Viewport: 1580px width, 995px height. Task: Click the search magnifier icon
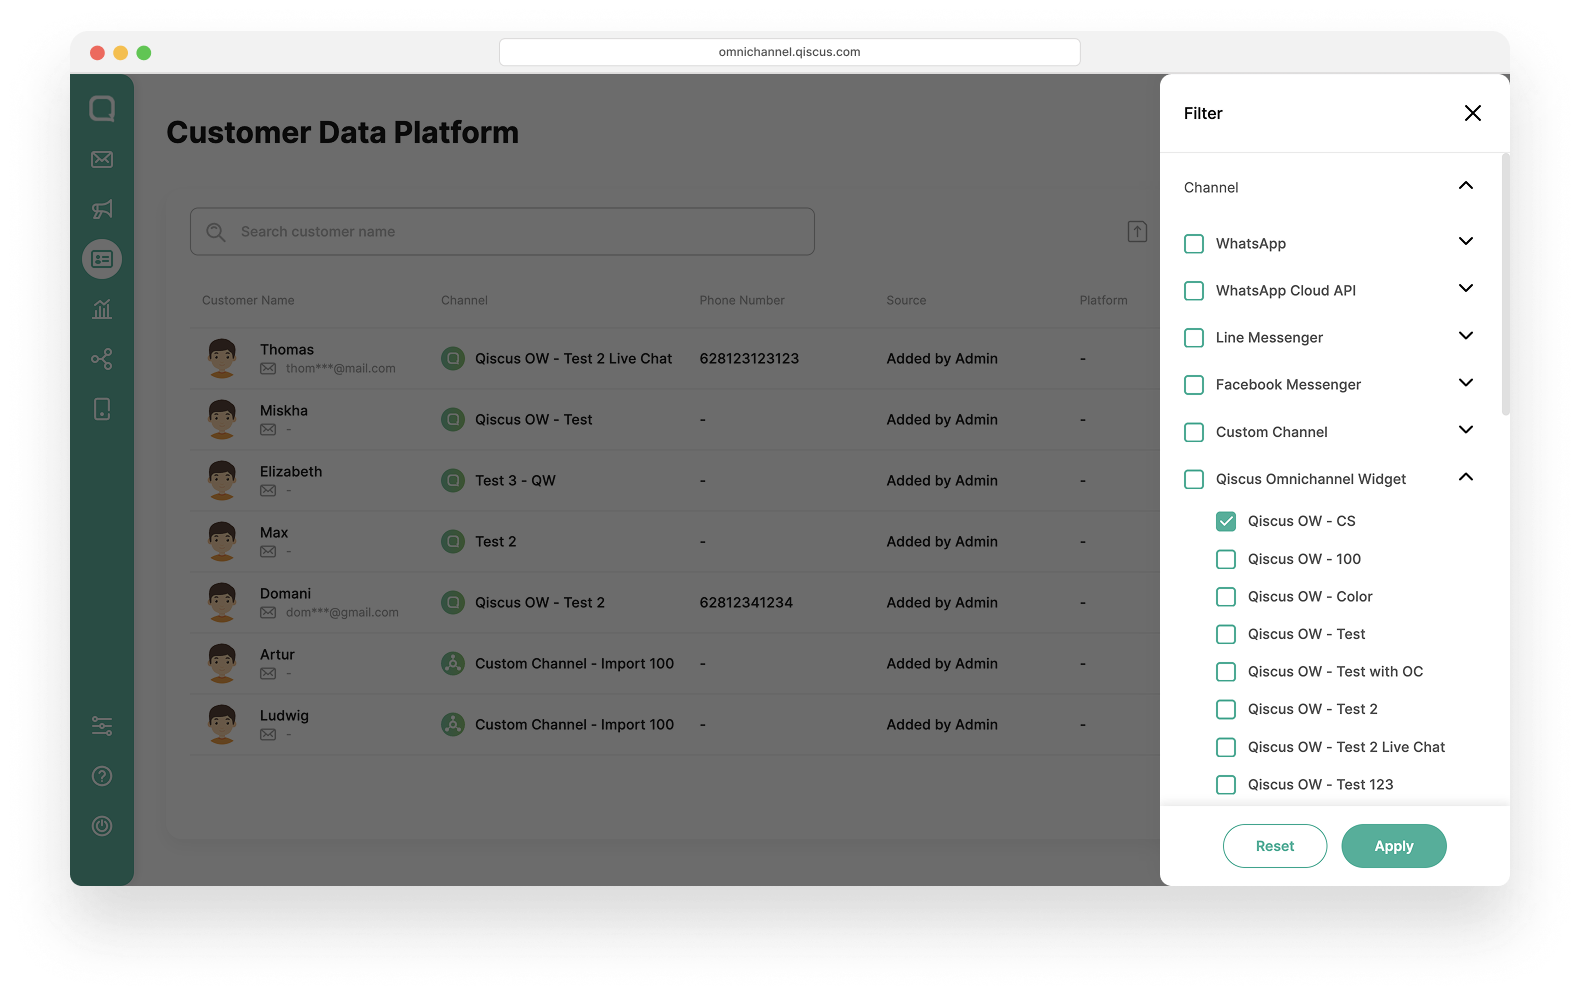point(216,232)
